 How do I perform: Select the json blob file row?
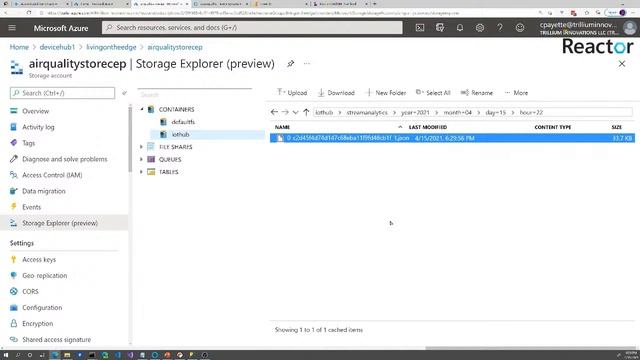pyautogui.click(x=452, y=138)
